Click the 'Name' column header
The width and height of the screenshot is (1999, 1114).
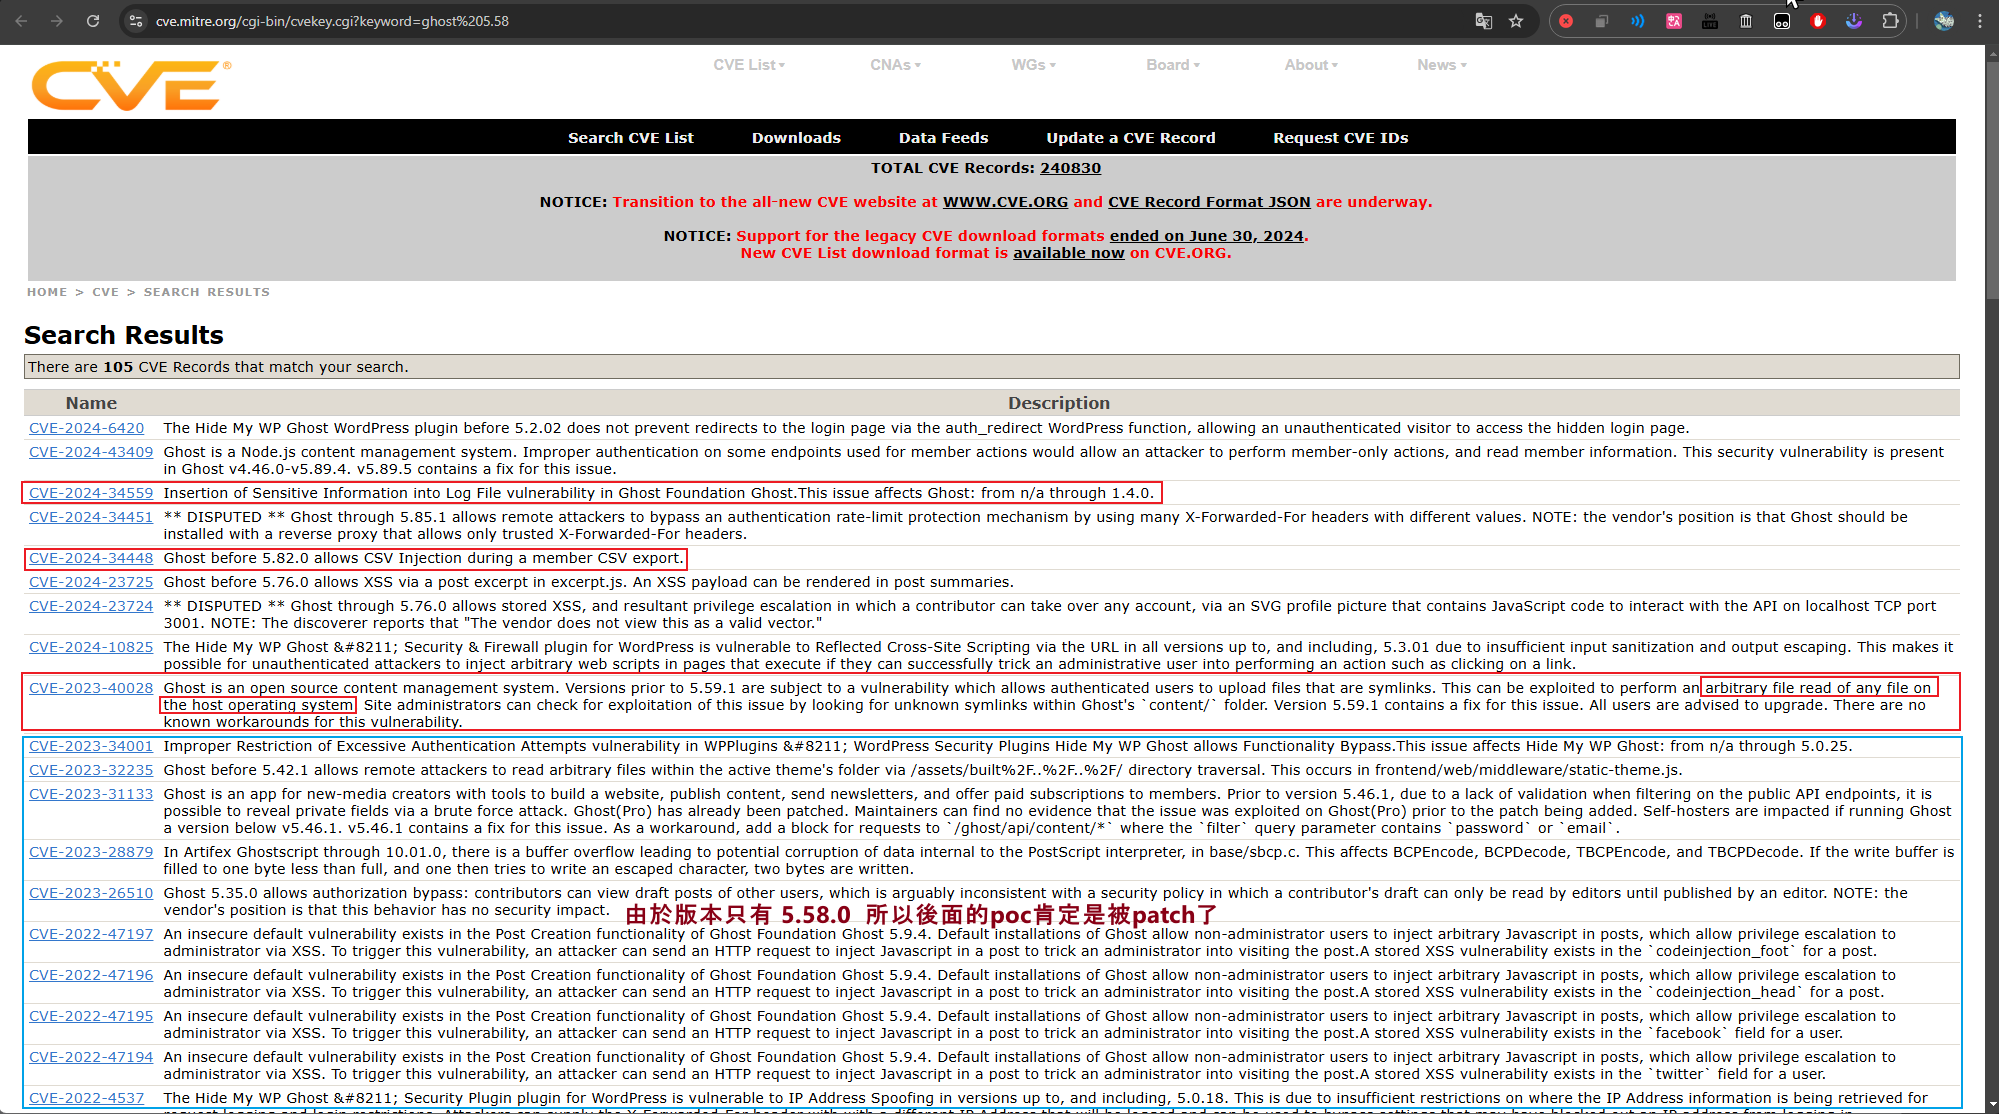pyautogui.click(x=91, y=403)
